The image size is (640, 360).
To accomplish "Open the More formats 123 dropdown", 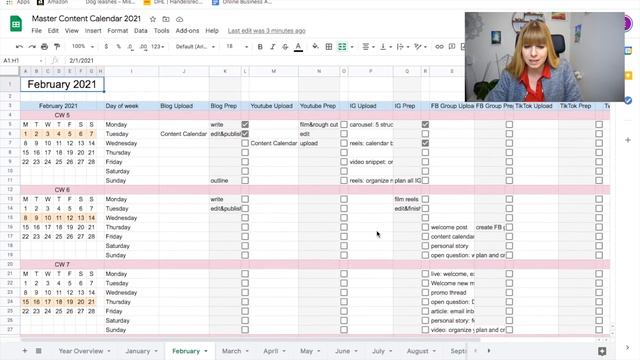I will point(158,47).
